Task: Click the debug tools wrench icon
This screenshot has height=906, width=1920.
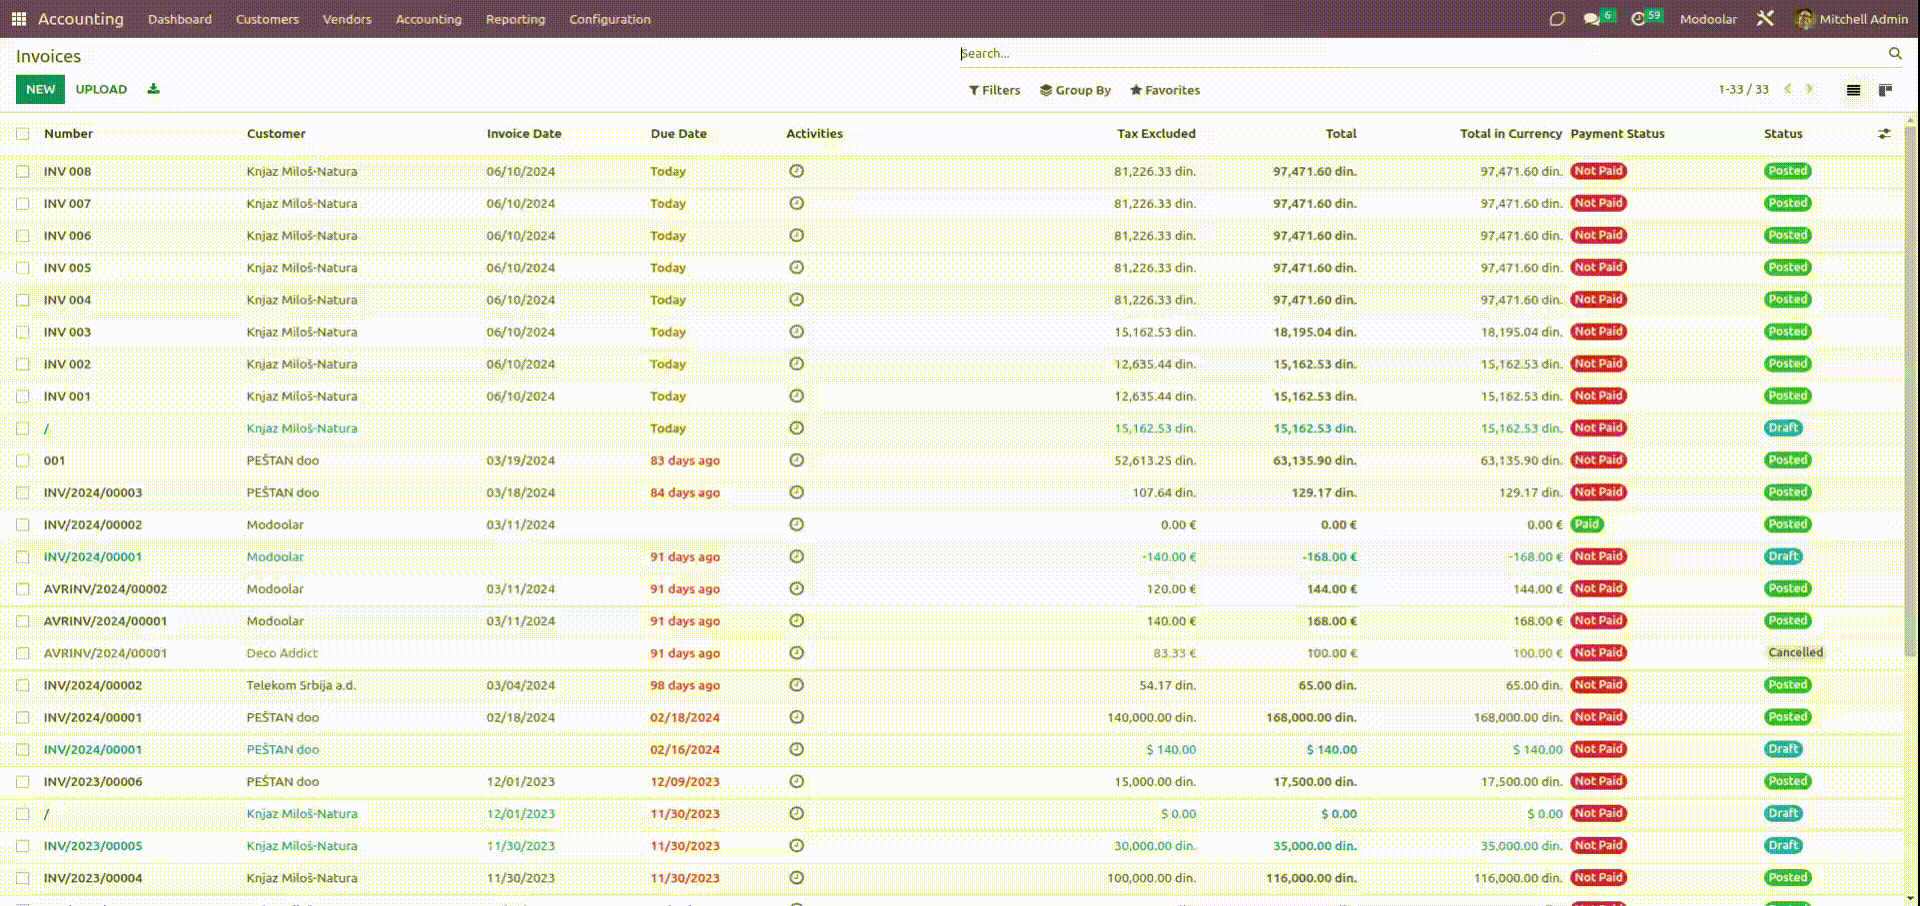Action: [x=1765, y=19]
